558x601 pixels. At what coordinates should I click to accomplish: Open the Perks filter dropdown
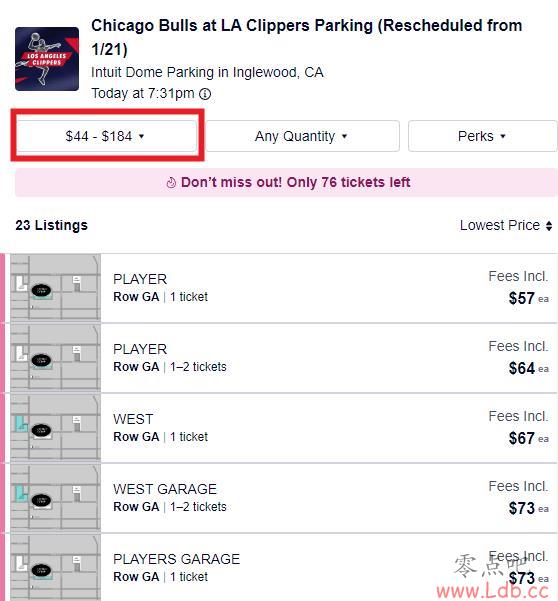coord(483,136)
